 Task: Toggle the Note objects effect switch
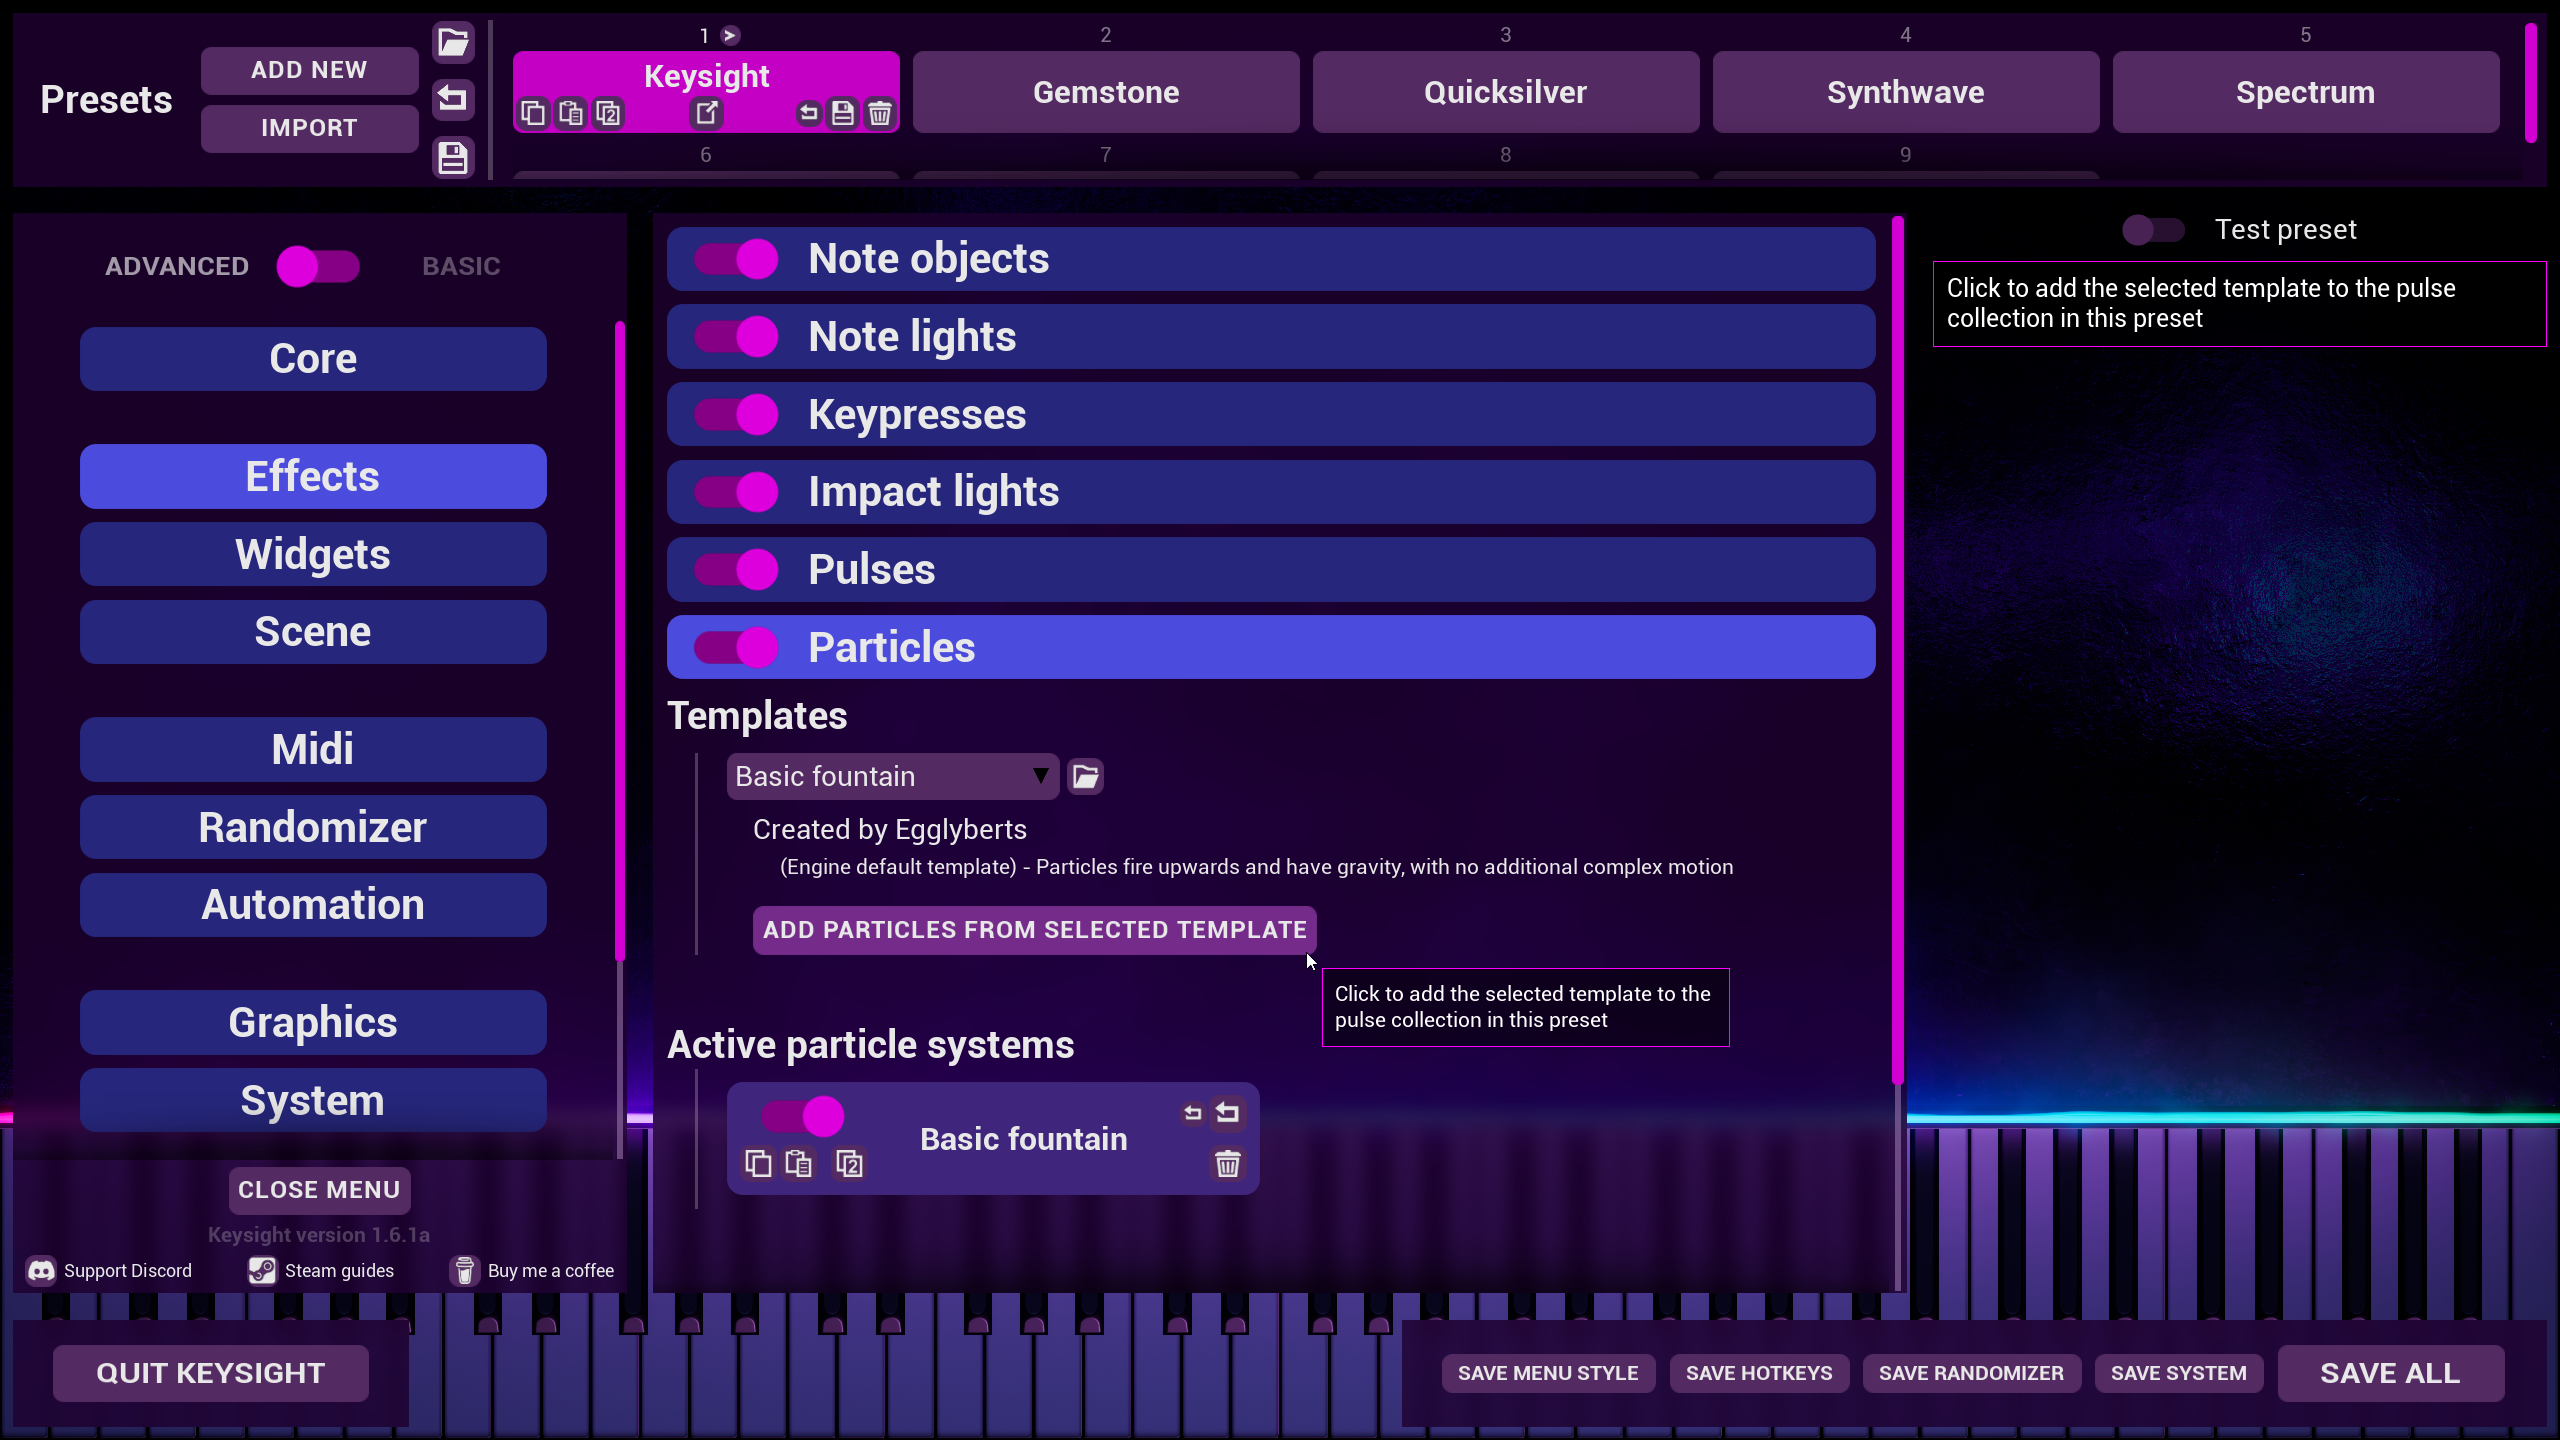[x=736, y=259]
